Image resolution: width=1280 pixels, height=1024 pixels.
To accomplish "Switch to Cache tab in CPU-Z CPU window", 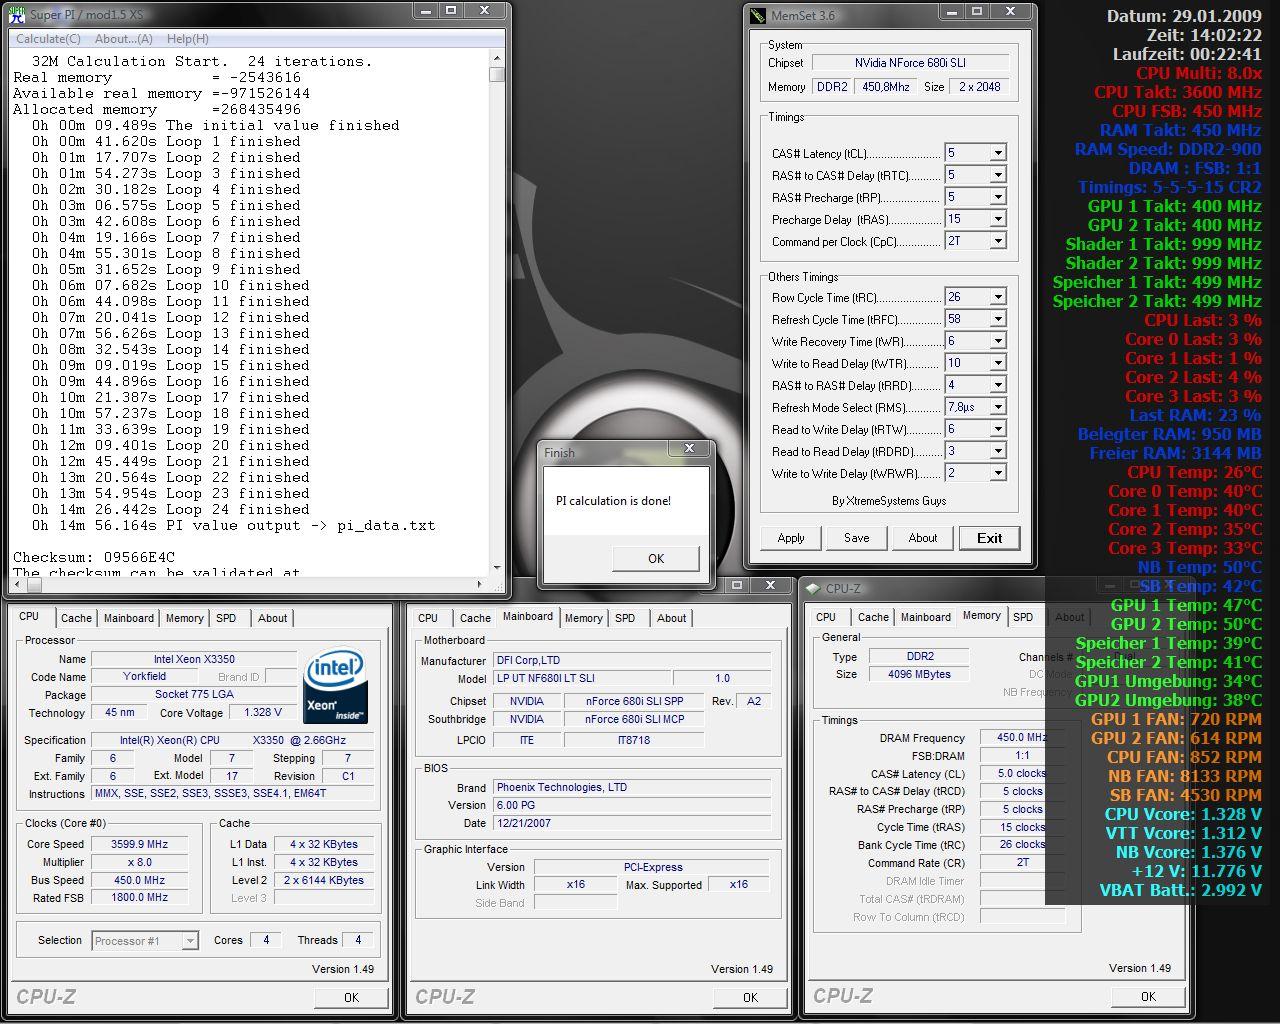I will [76, 618].
